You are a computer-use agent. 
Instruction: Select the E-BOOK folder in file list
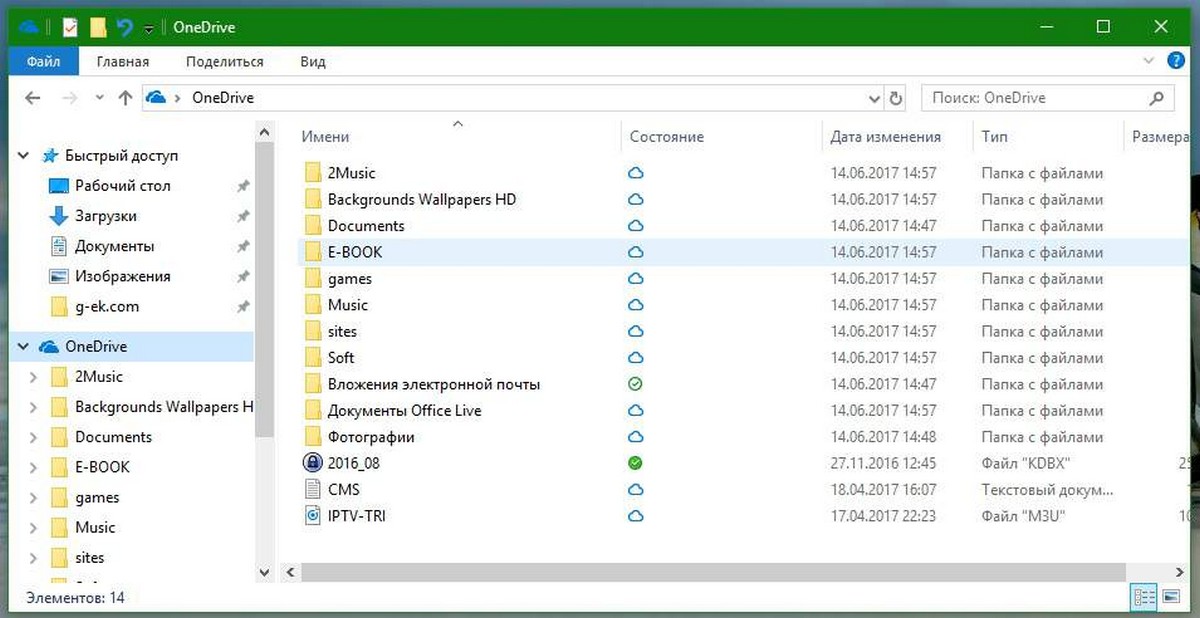355,252
